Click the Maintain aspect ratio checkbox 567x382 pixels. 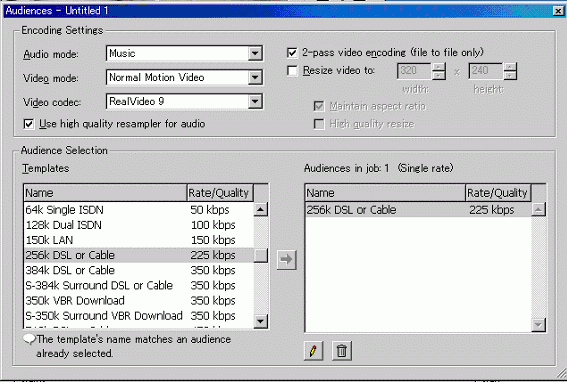[319, 106]
